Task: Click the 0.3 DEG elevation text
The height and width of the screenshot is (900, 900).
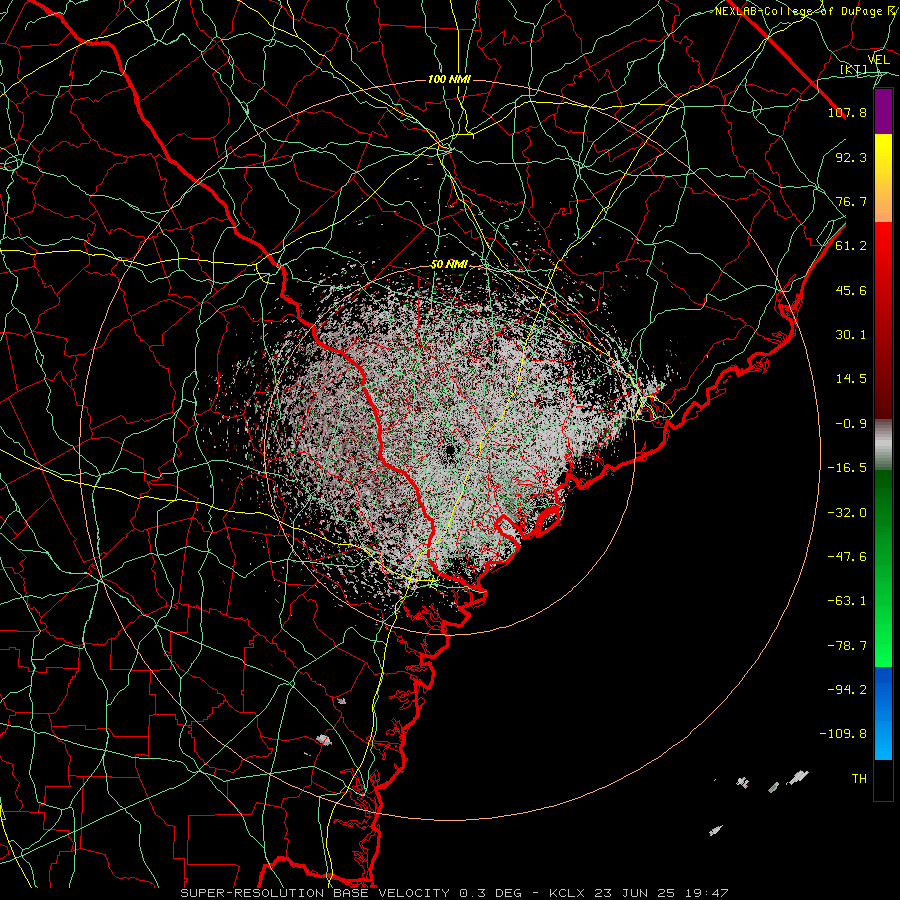Action: tap(490, 893)
